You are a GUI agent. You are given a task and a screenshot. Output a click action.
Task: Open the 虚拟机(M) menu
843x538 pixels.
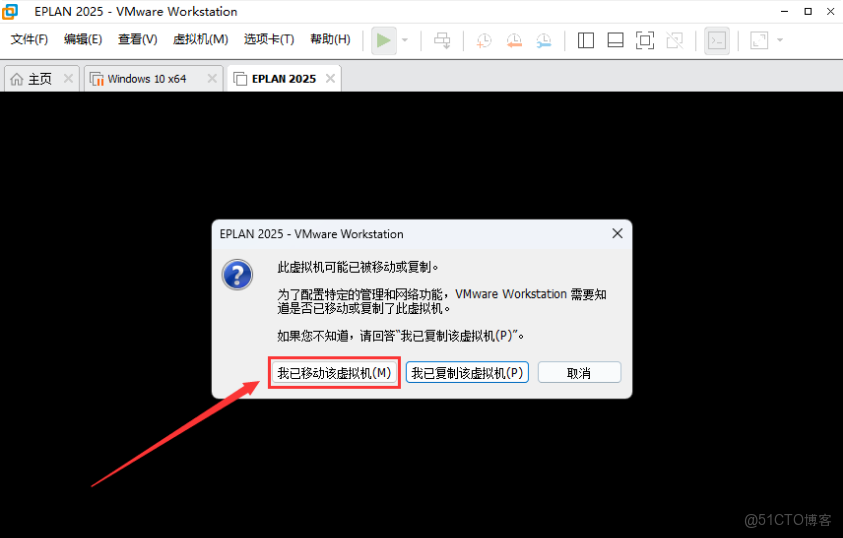201,39
